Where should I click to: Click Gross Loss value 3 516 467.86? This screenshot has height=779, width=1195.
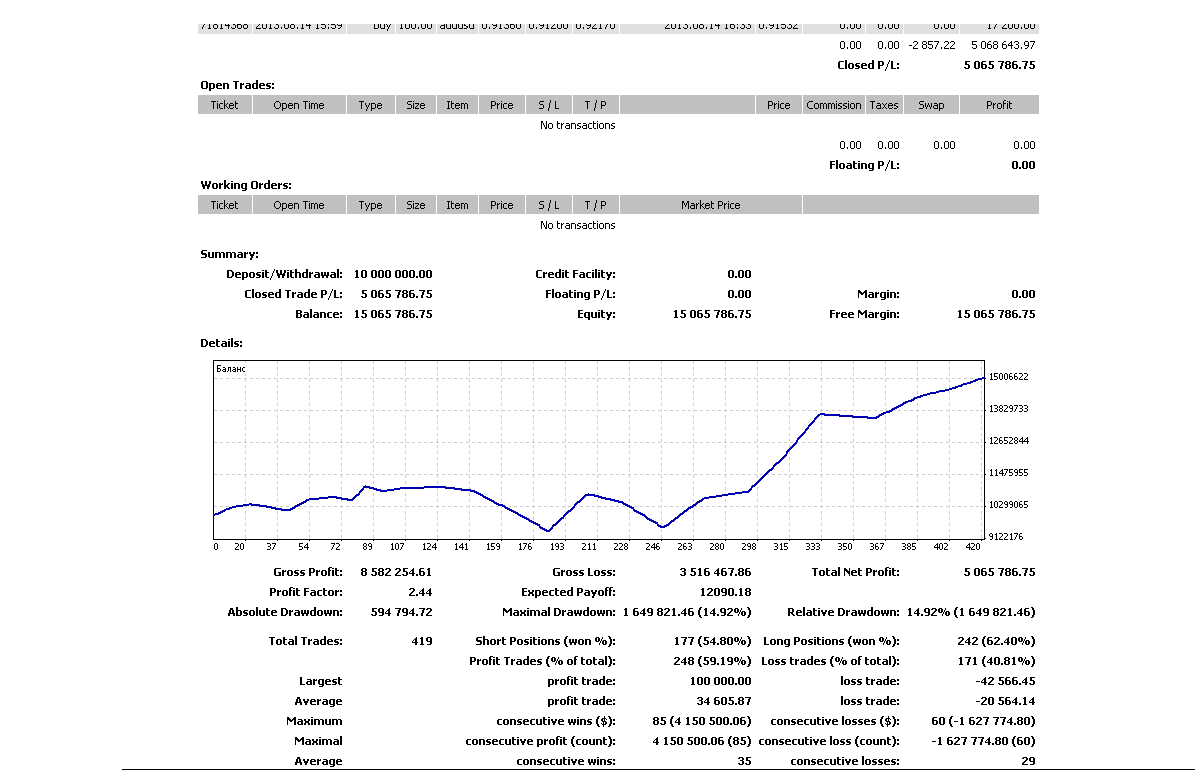pyautogui.click(x=715, y=572)
